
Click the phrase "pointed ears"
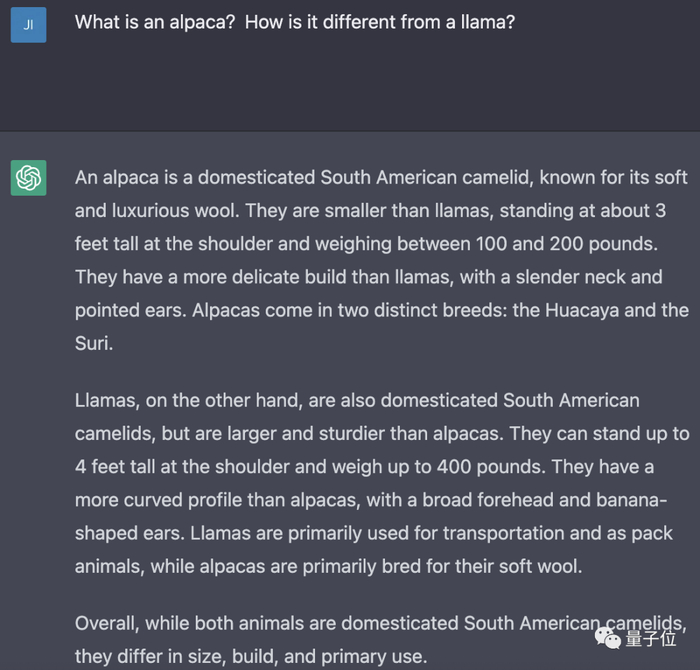[x=125, y=310]
